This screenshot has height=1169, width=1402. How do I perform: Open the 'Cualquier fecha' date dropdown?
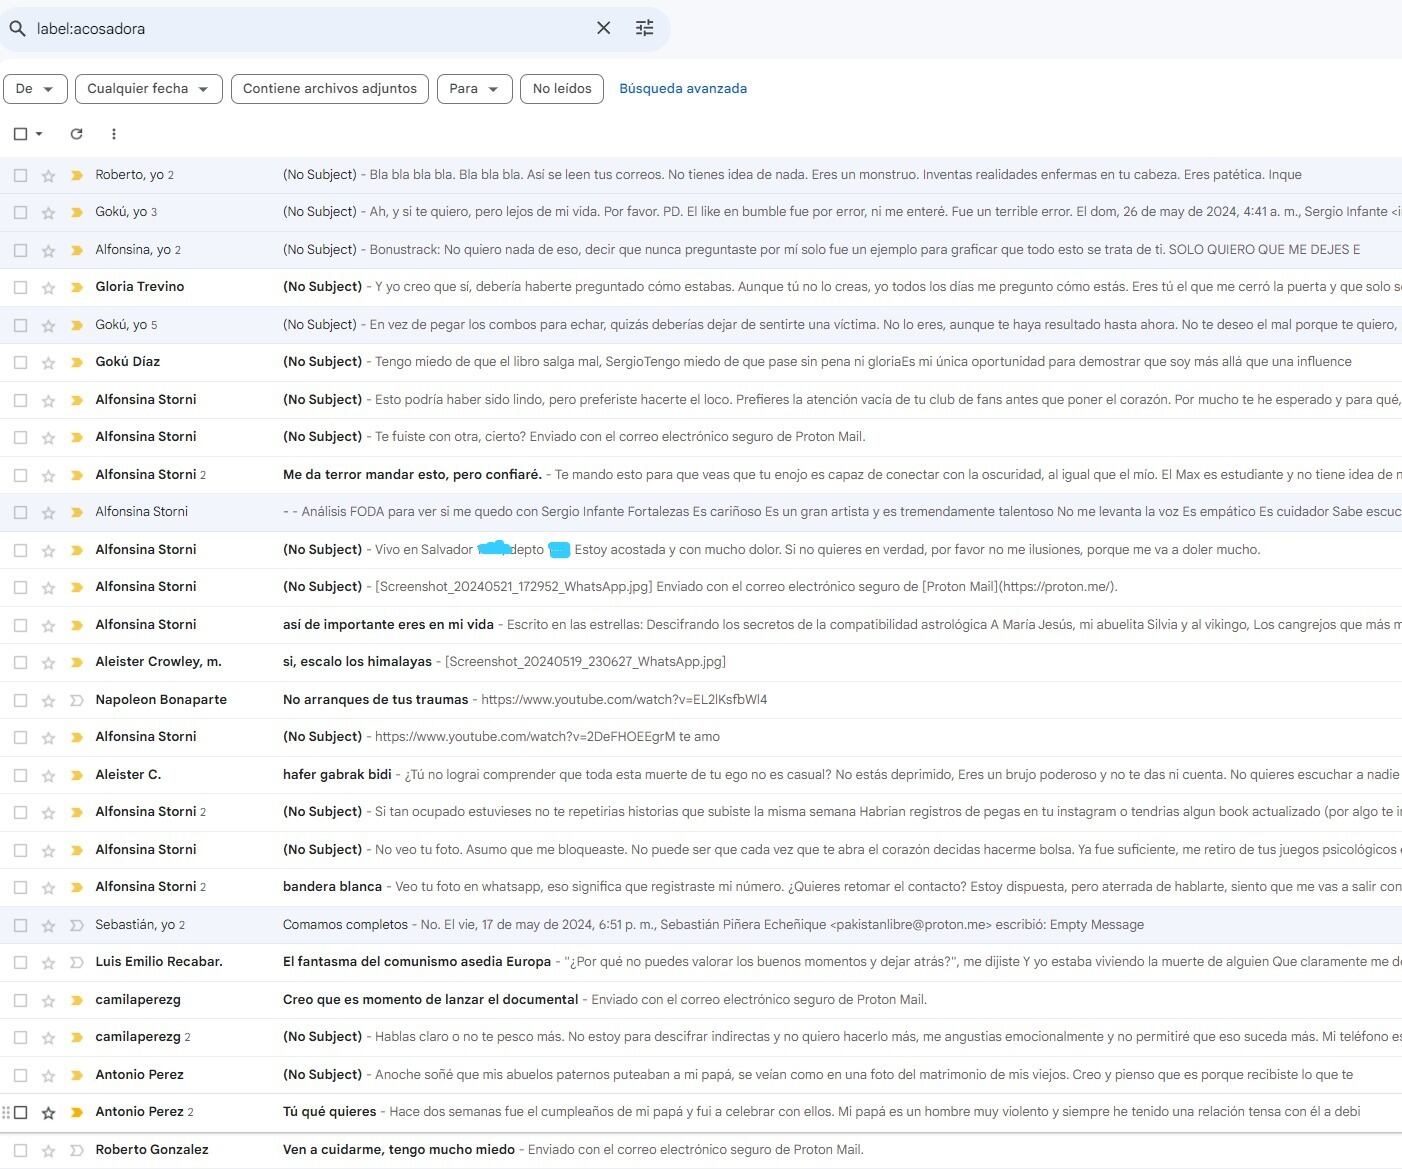click(148, 89)
